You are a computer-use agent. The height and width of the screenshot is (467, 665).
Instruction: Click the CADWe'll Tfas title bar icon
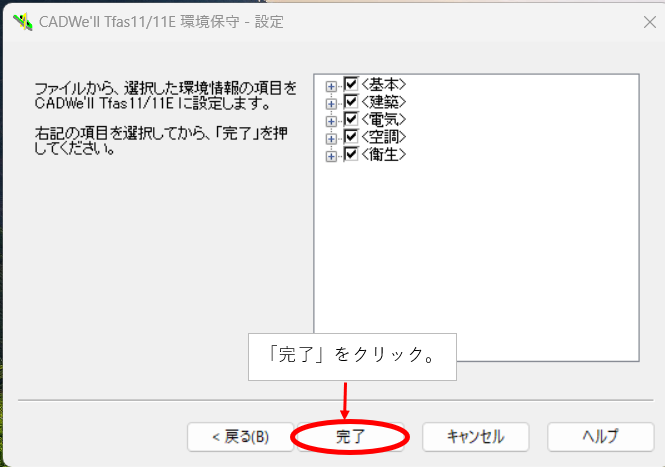tap(23, 22)
